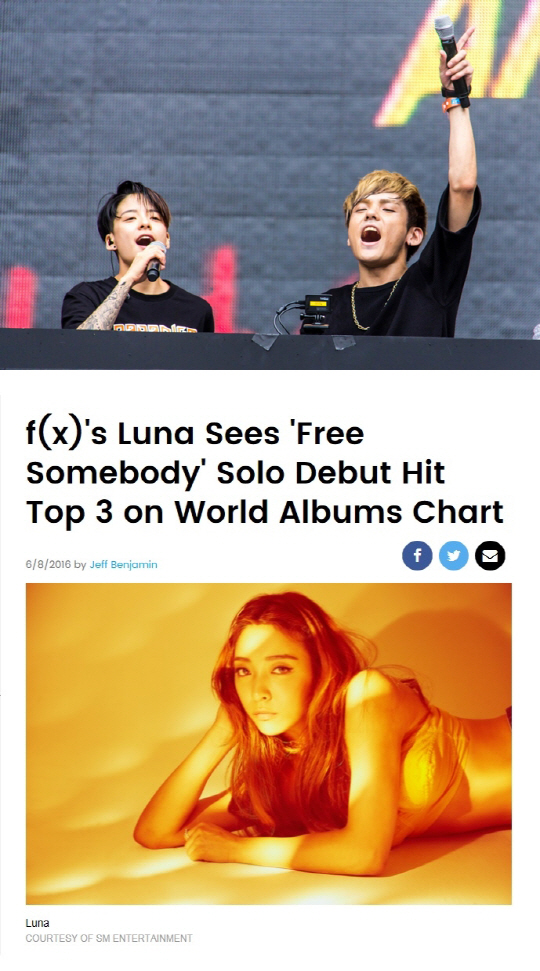The height and width of the screenshot is (971, 540).
Task: Click "World Albums Chart" in the headline
Action: point(339,512)
